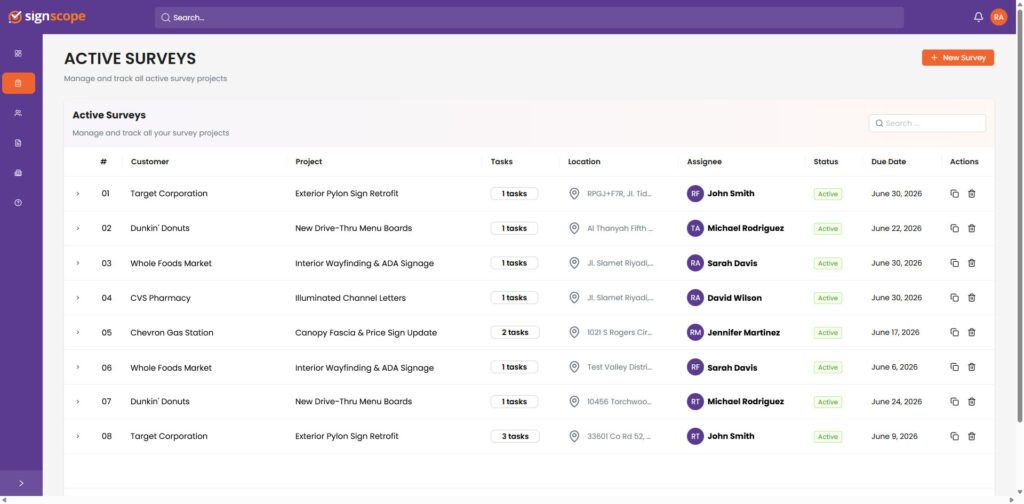Click the 1 tasks badge in row 01
This screenshot has width=1024, height=504.
coord(515,194)
